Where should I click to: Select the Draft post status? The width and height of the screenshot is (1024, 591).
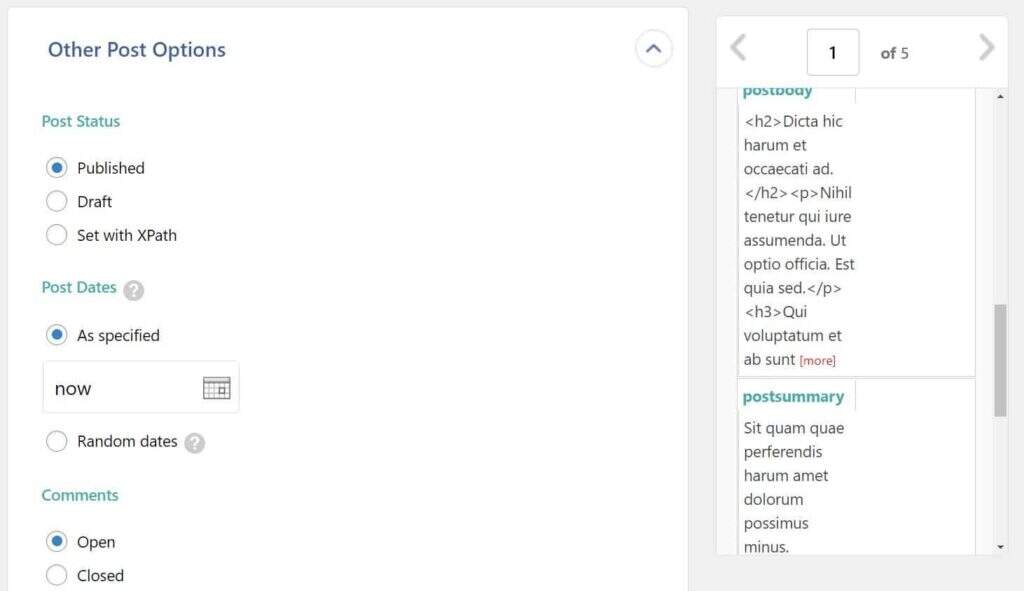pyautogui.click(x=57, y=201)
